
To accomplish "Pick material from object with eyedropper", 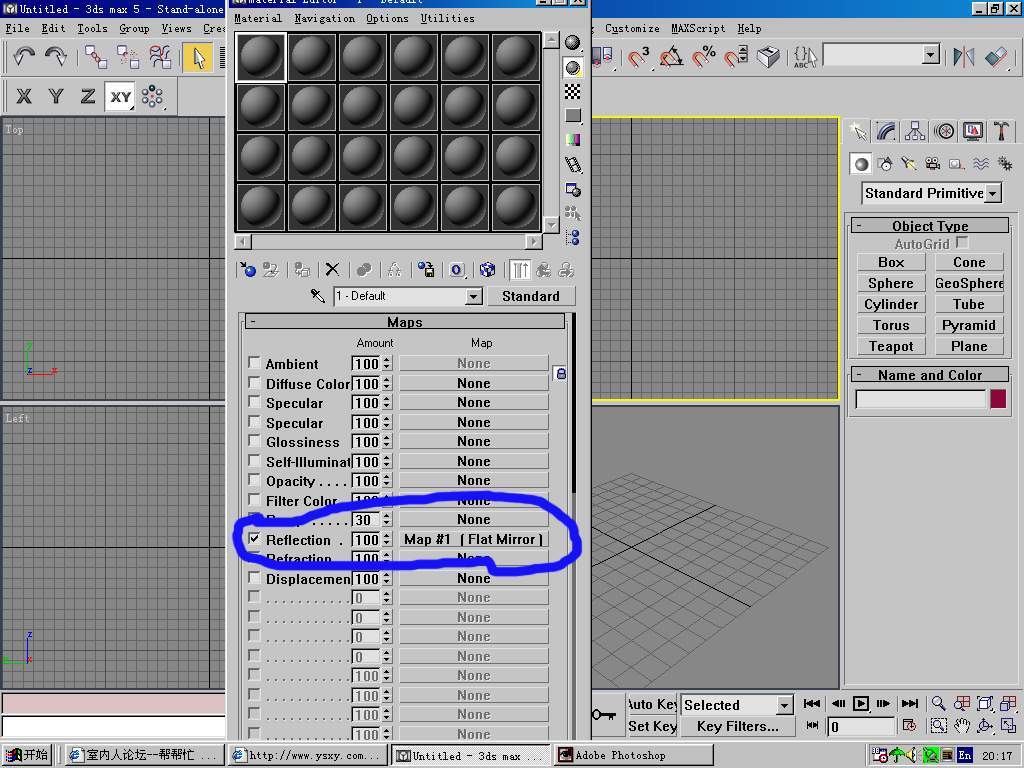I will pyautogui.click(x=317, y=296).
